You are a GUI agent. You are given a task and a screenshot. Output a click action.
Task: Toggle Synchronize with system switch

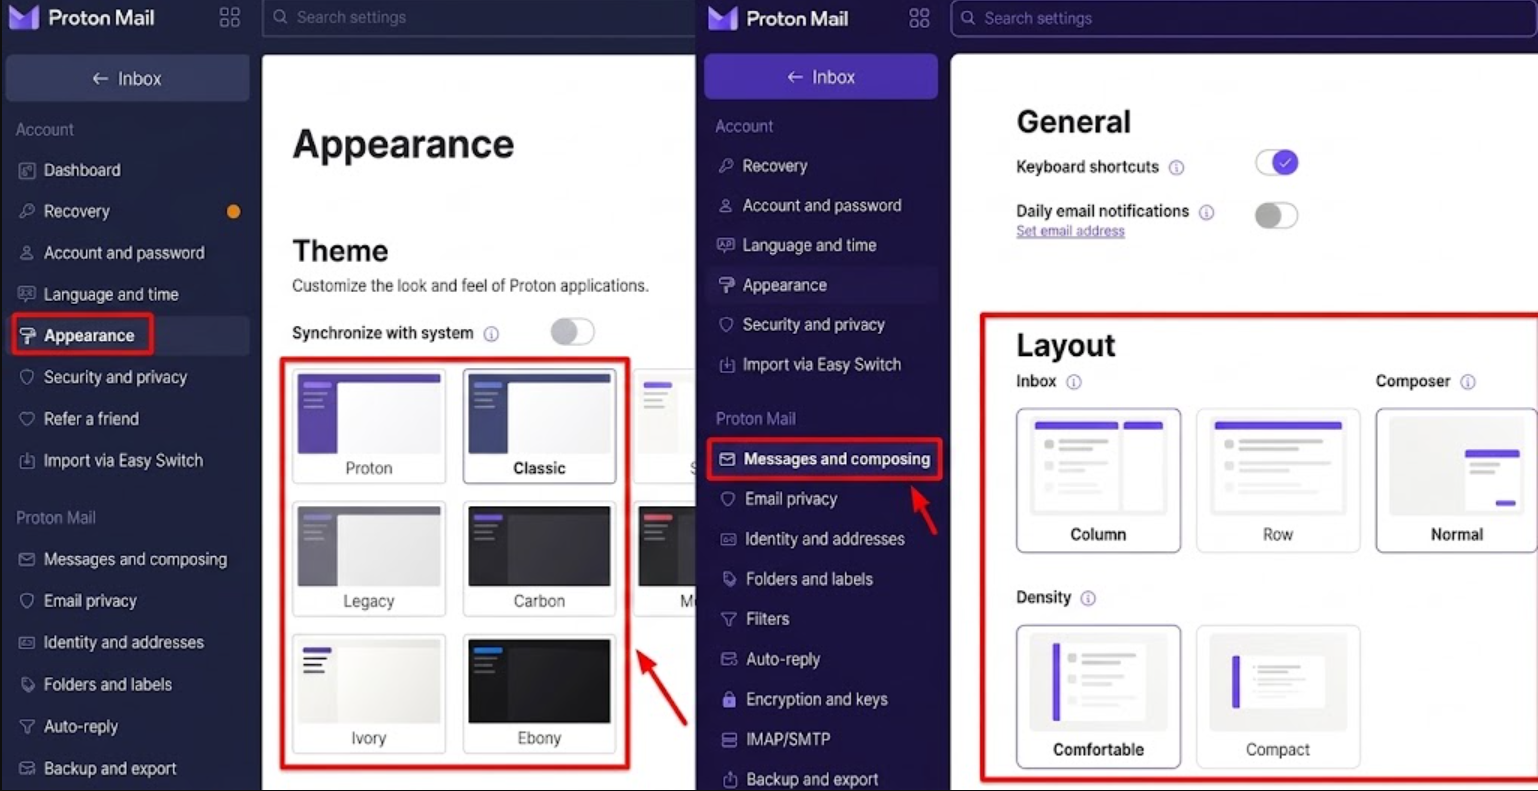pyautogui.click(x=573, y=332)
